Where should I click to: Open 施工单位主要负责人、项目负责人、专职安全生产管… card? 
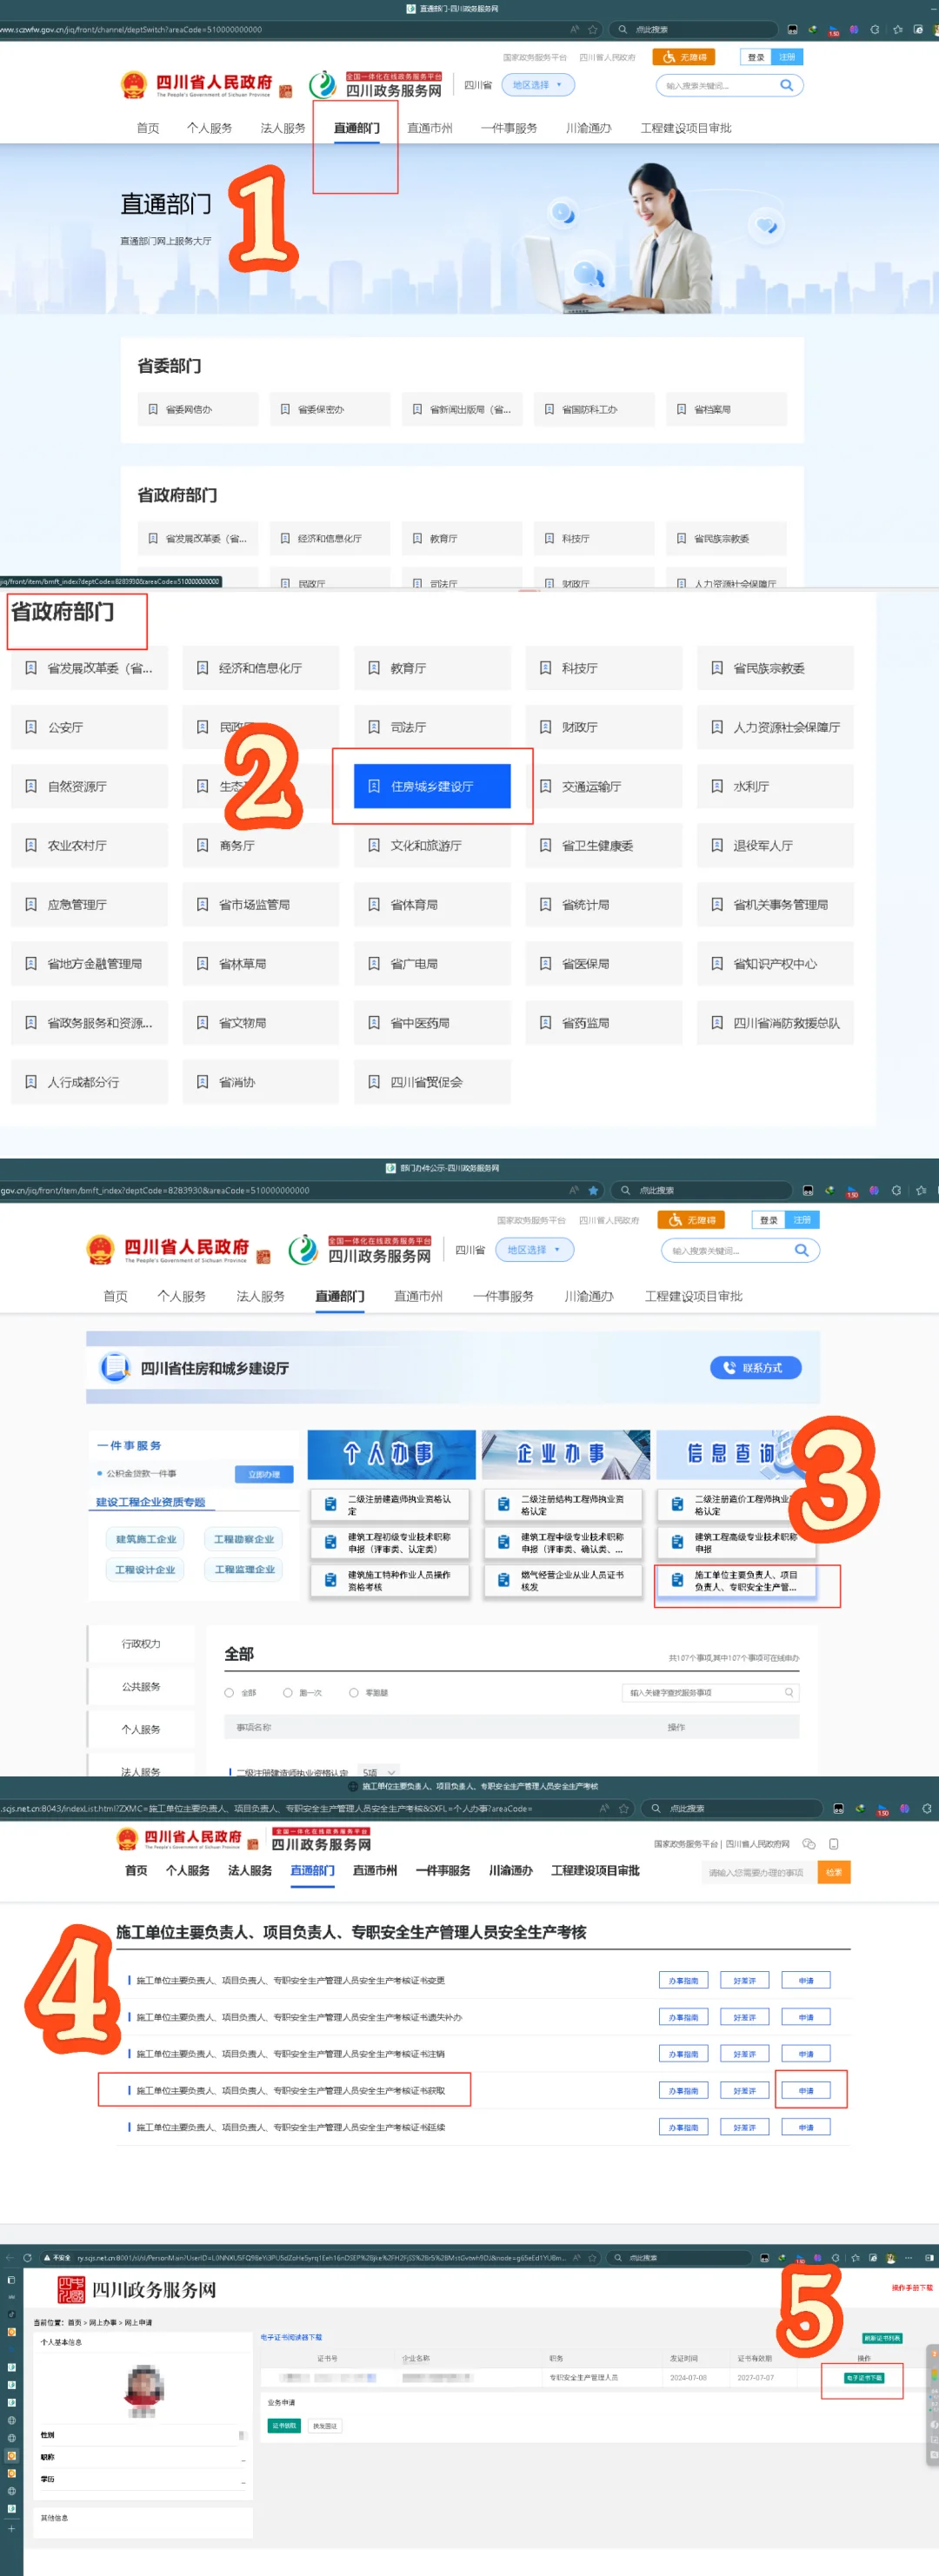coord(737,1581)
